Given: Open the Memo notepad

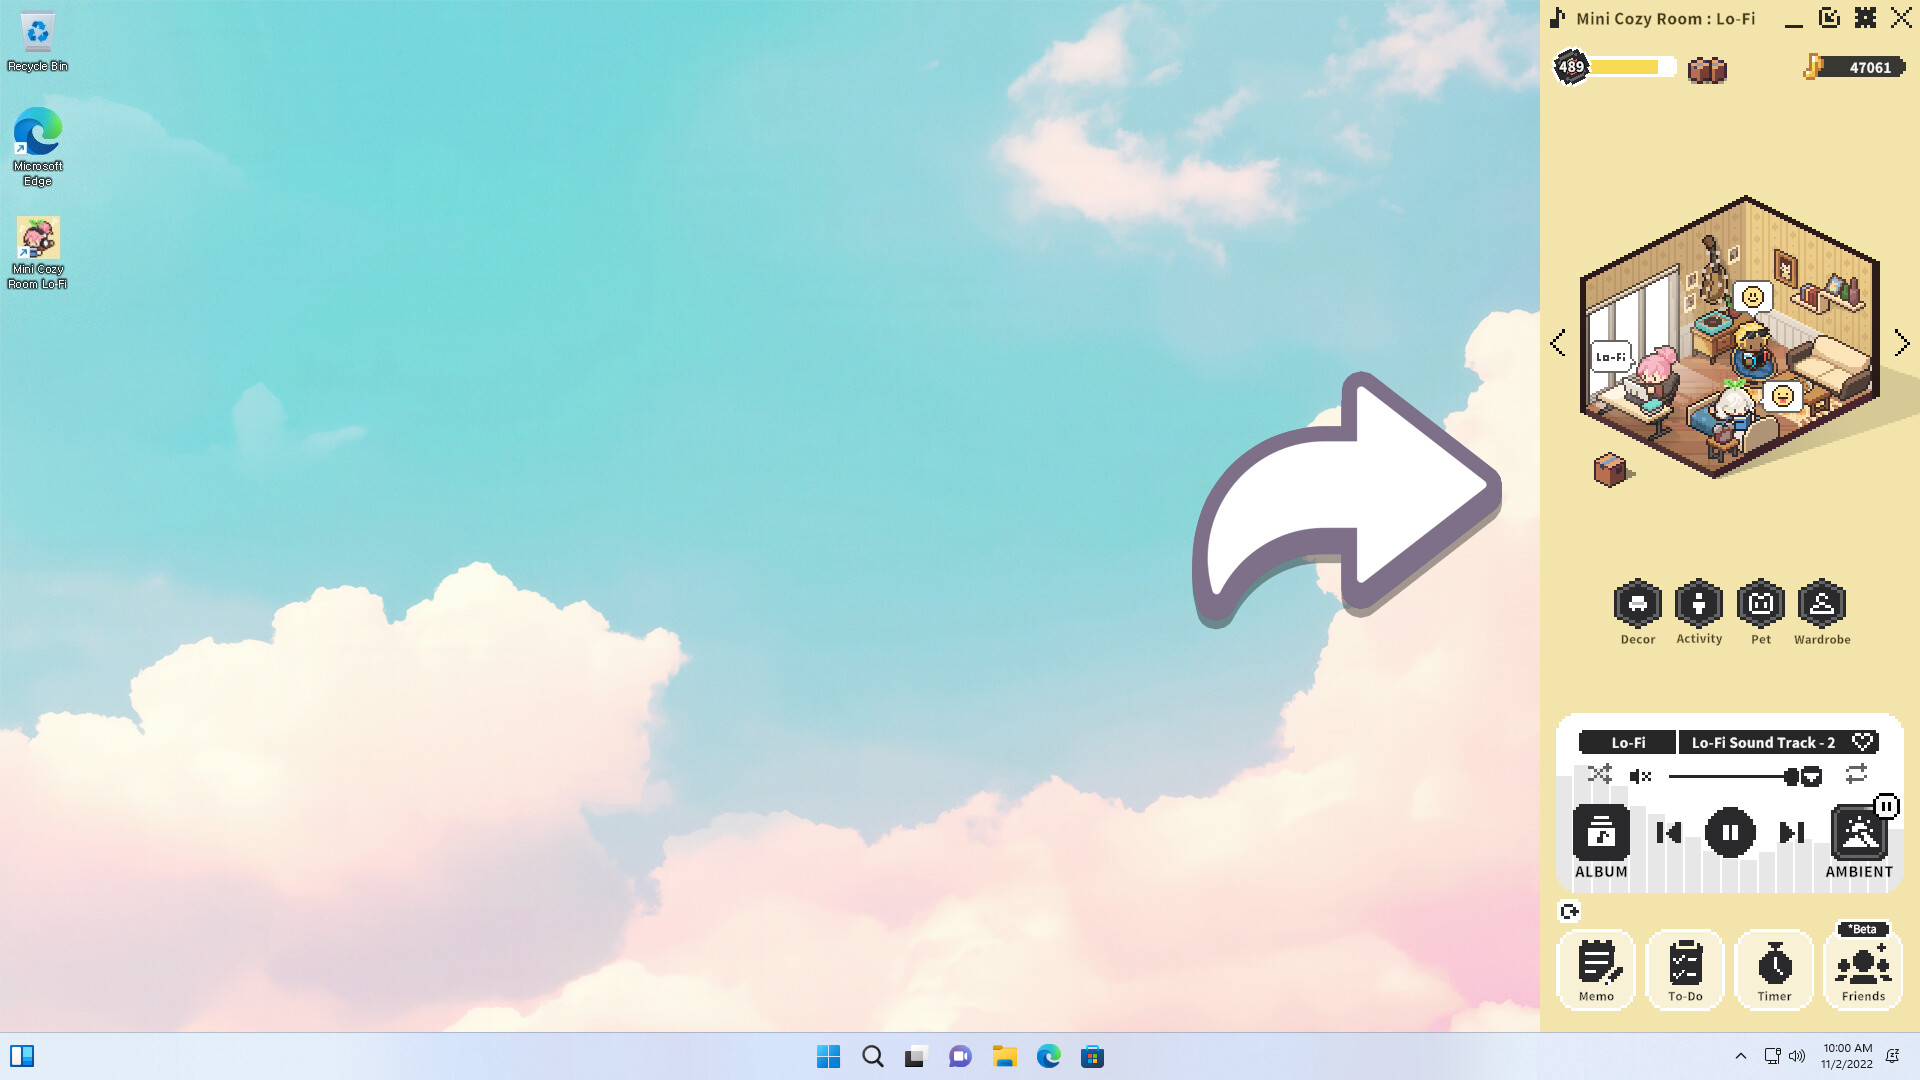Looking at the screenshot, I should [1596, 968].
